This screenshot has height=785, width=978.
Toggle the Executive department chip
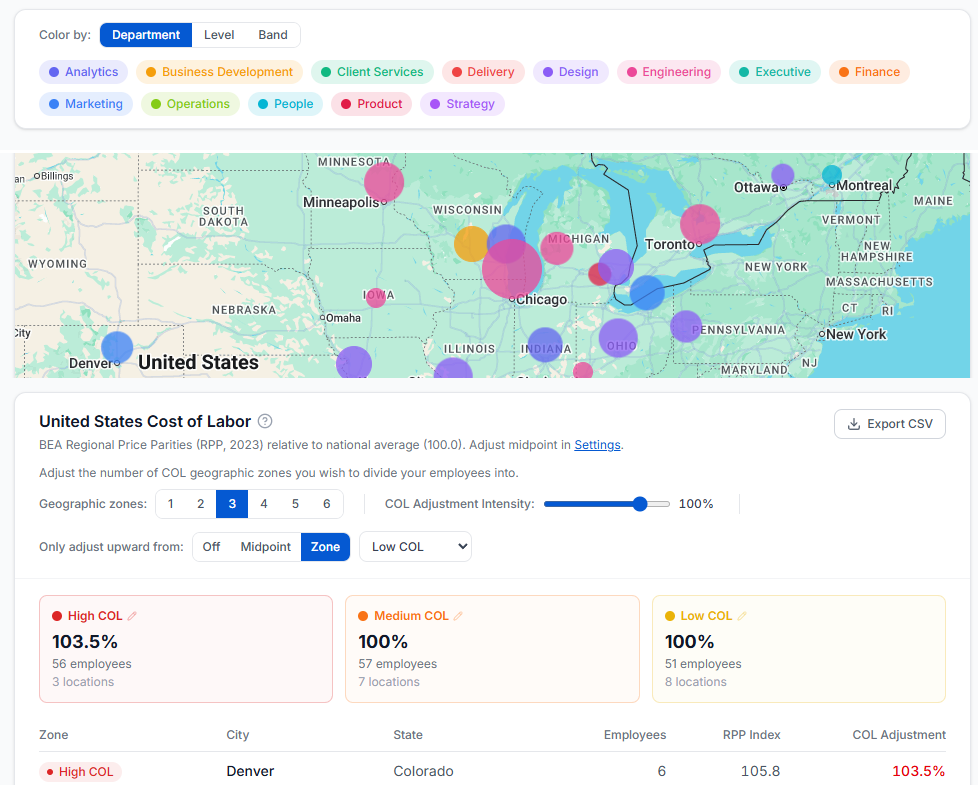(775, 72)
